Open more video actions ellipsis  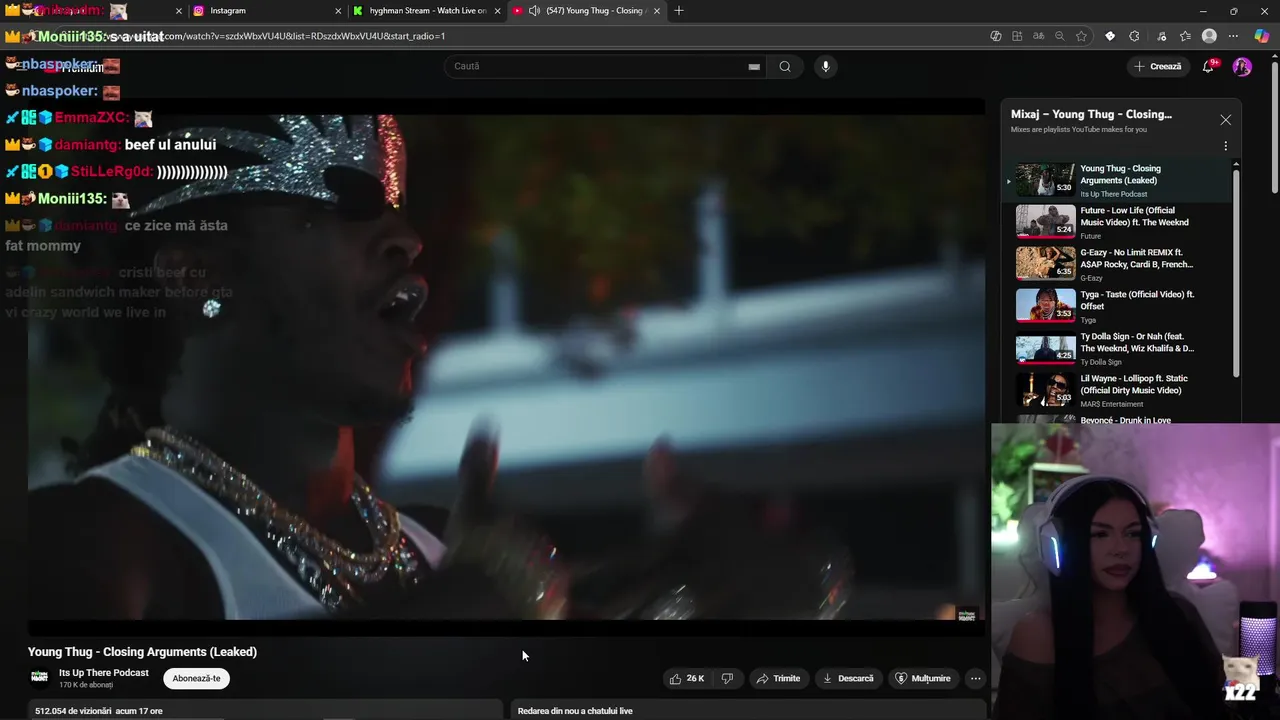(975, 678)
